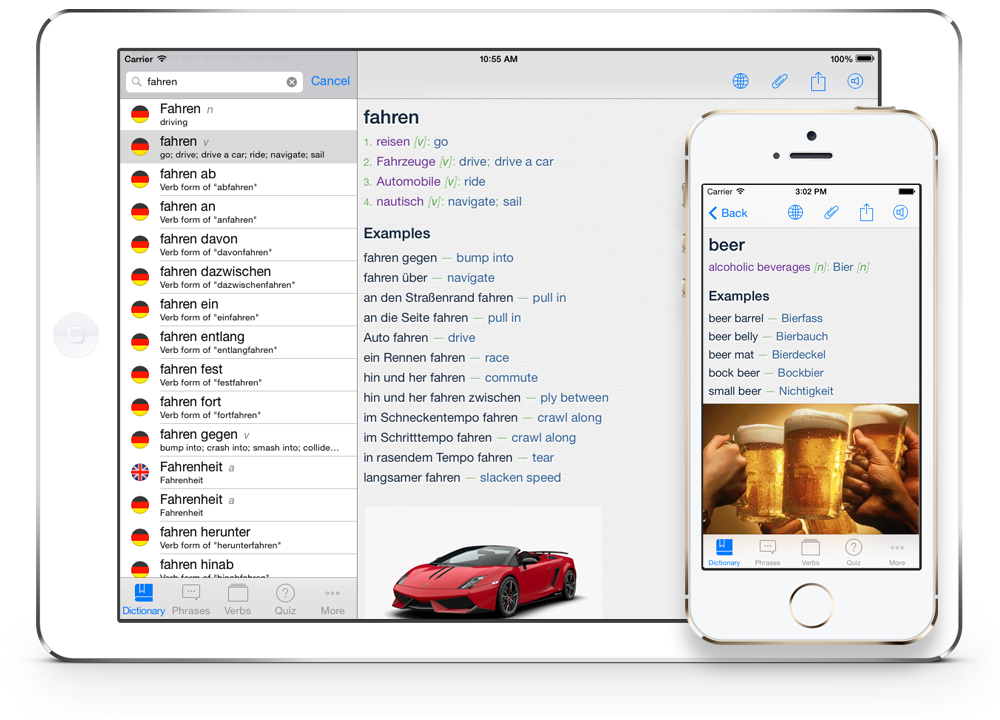Tap the 'commute' translation

click(x=511, y=378)
